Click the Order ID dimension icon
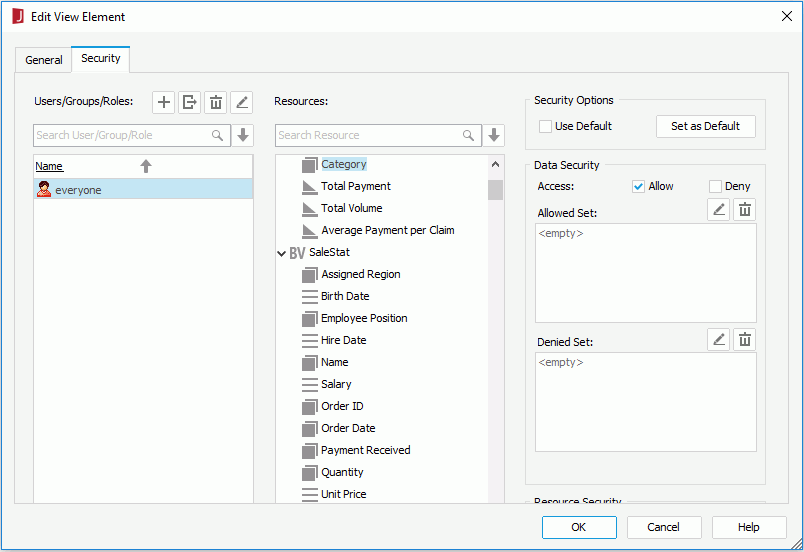The height and width of the screenshot is (552, 804). [310, 406]
